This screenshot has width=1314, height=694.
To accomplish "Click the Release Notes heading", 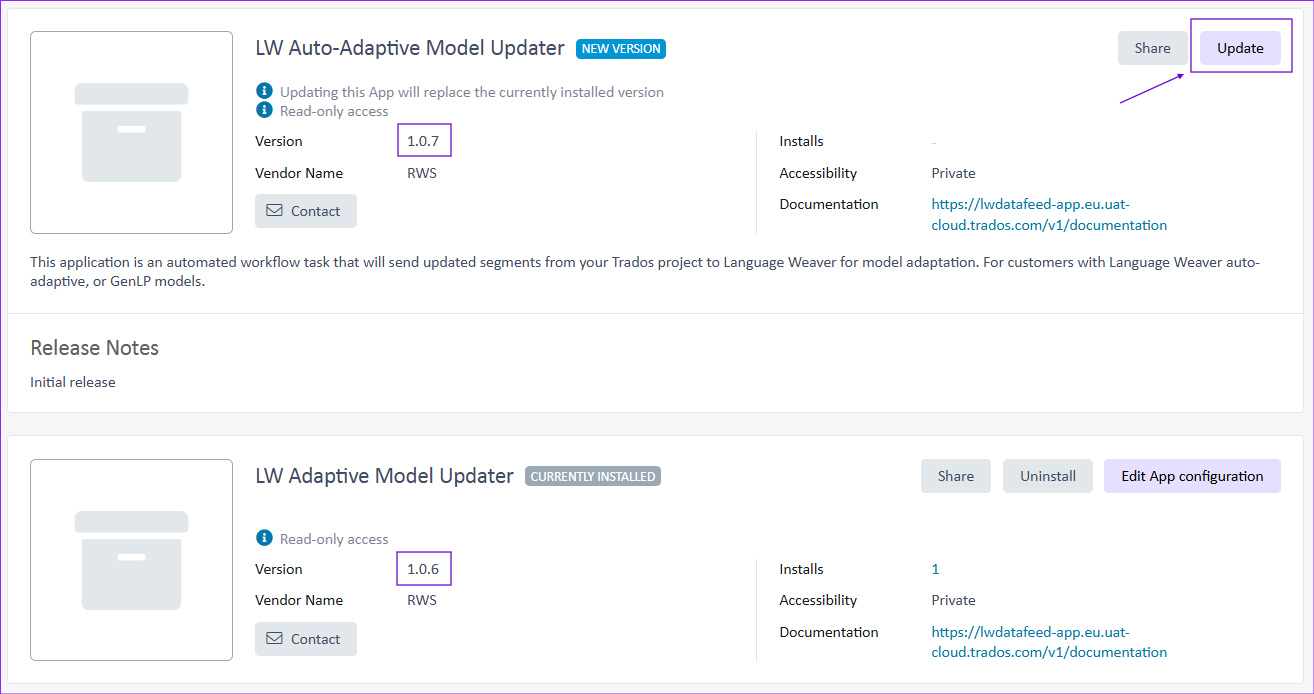I will pyautogui.click(x=95, y=348).
